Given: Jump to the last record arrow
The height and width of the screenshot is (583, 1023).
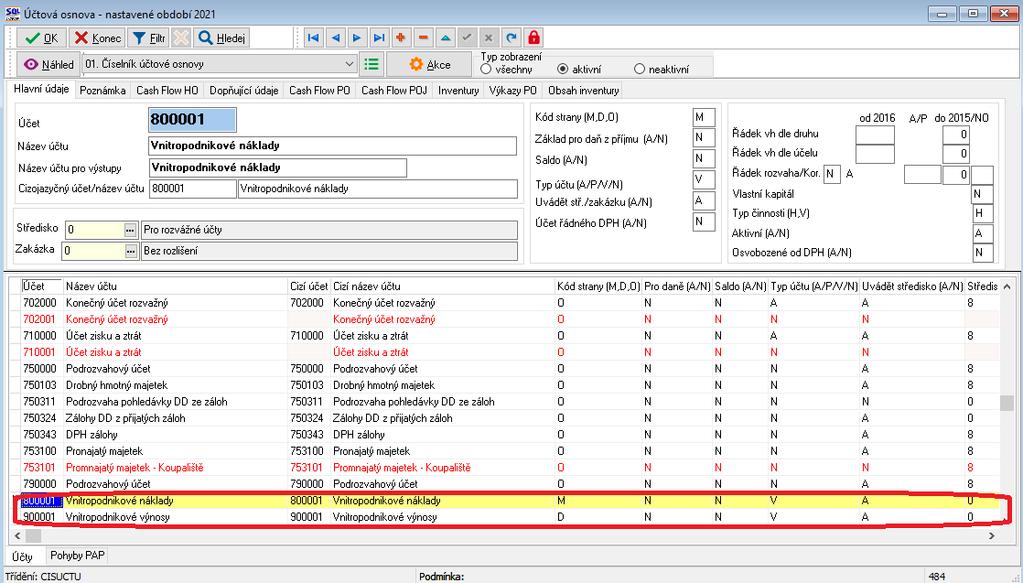Looking at the screenshot, I should click(379, 38).
